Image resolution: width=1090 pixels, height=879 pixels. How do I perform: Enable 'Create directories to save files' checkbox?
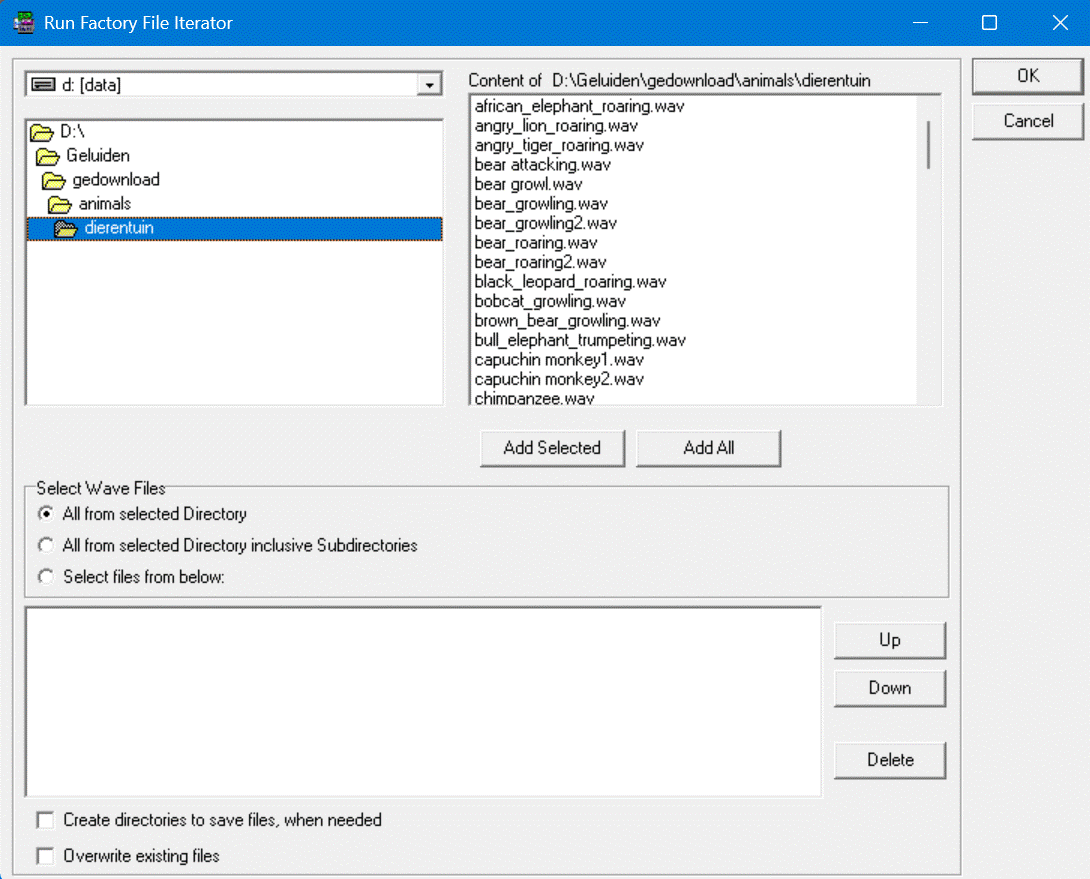(45, 820)
